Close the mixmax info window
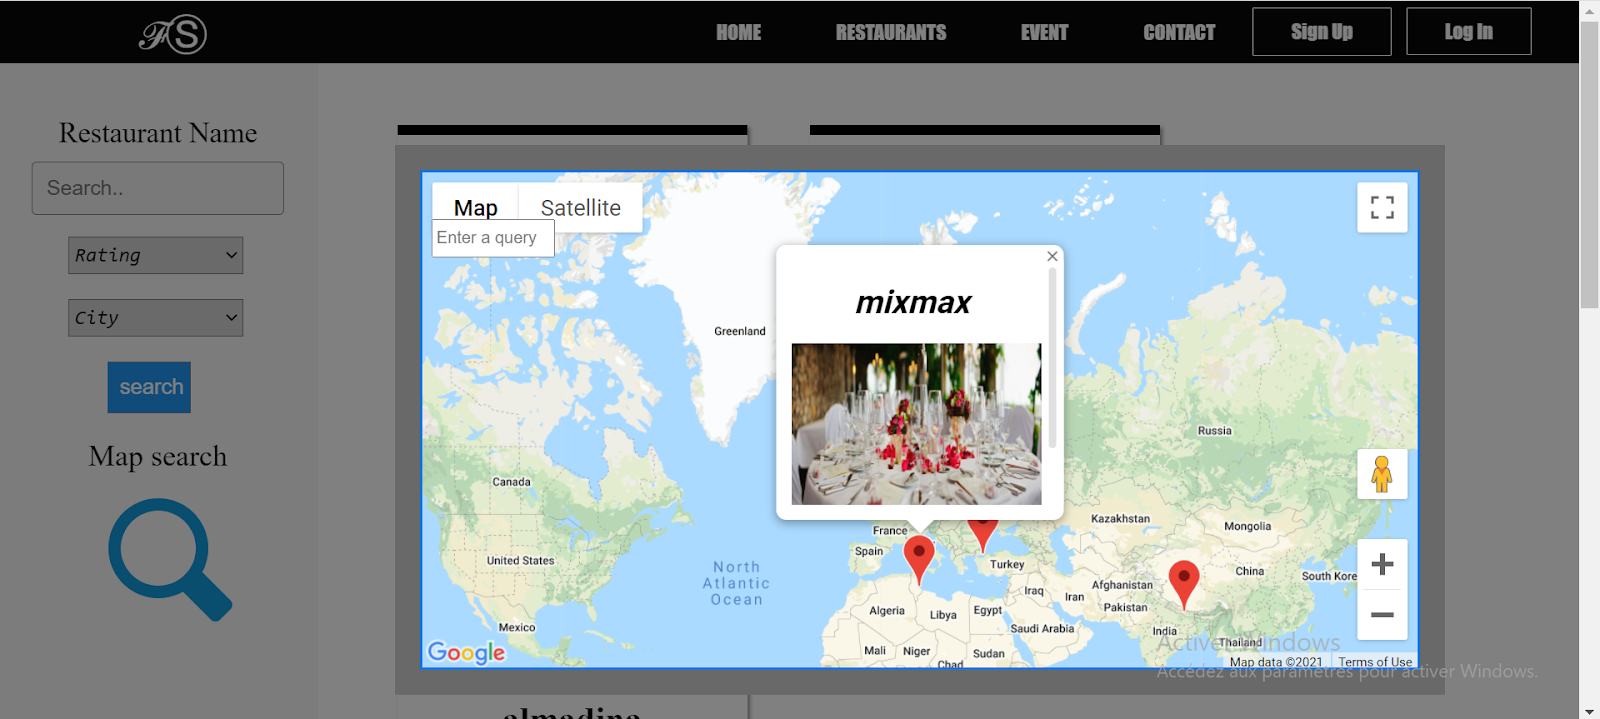The width and height of the screenshot is (1600, 719). (x=1052, y=256)
